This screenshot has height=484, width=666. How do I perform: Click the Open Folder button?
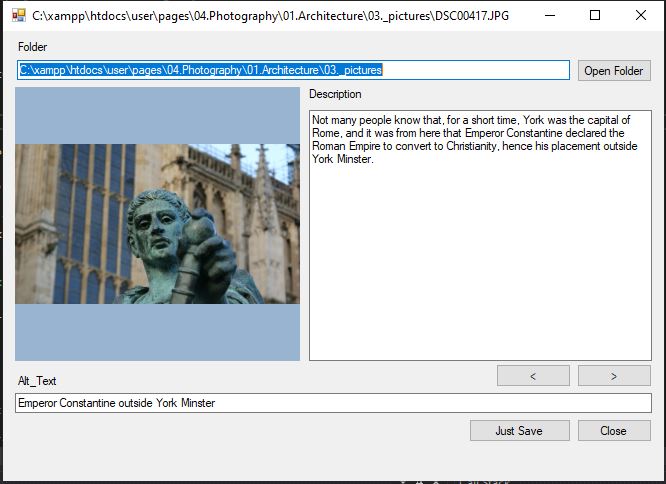614,71
